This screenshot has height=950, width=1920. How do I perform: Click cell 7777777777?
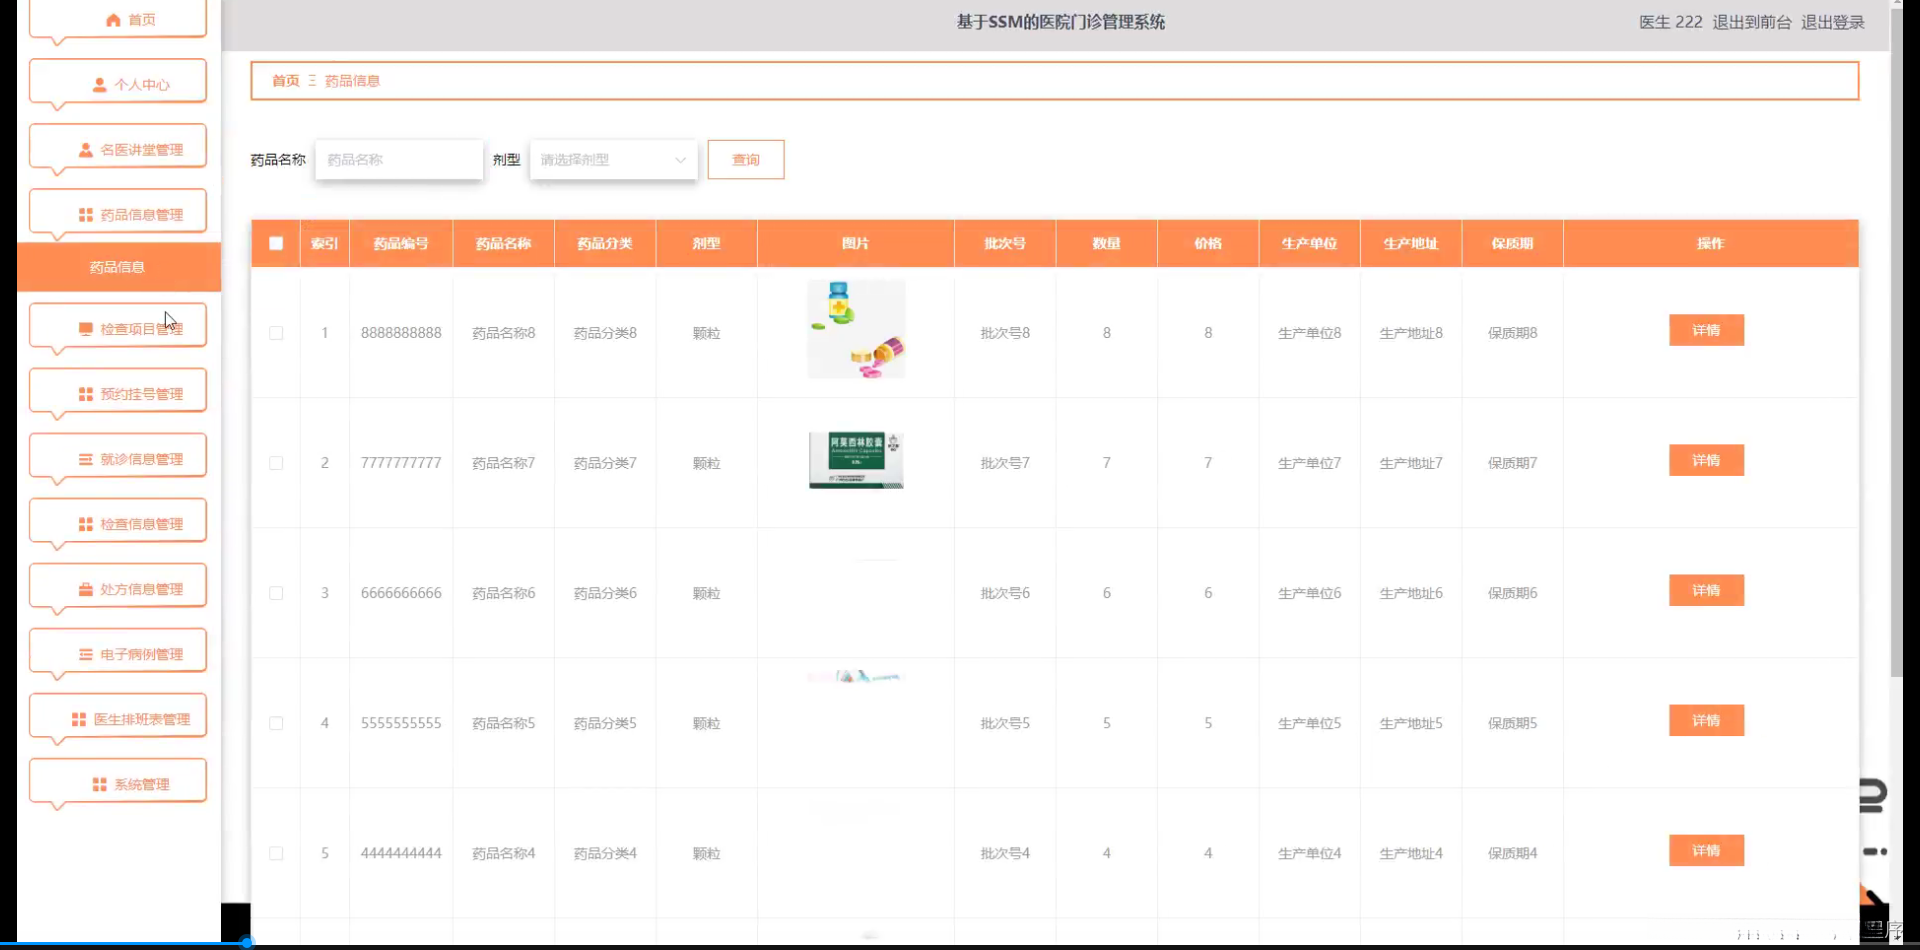tap(401, 463)
